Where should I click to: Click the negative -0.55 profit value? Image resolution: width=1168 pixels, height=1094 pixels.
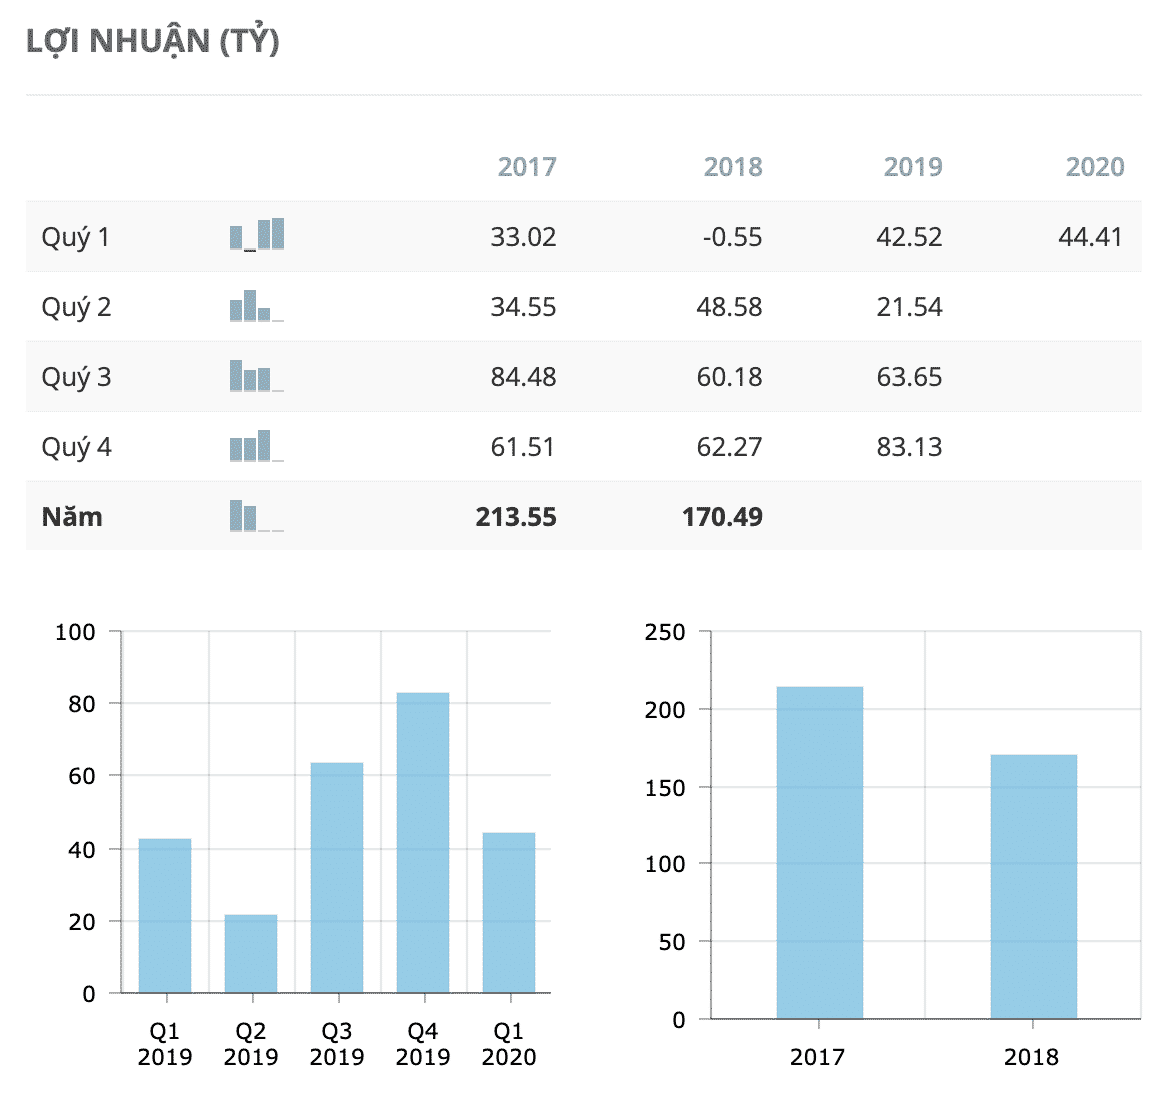[x=732, y=237]
